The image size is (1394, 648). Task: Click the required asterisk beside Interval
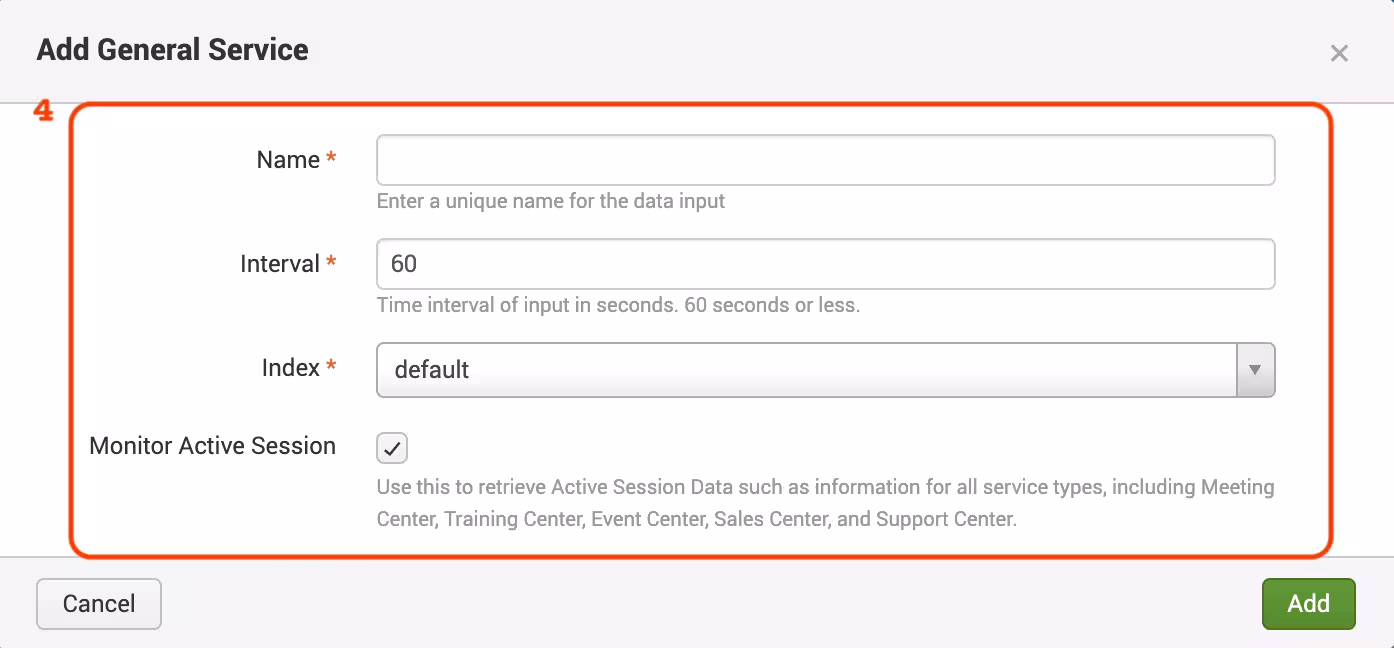point(331,264)
